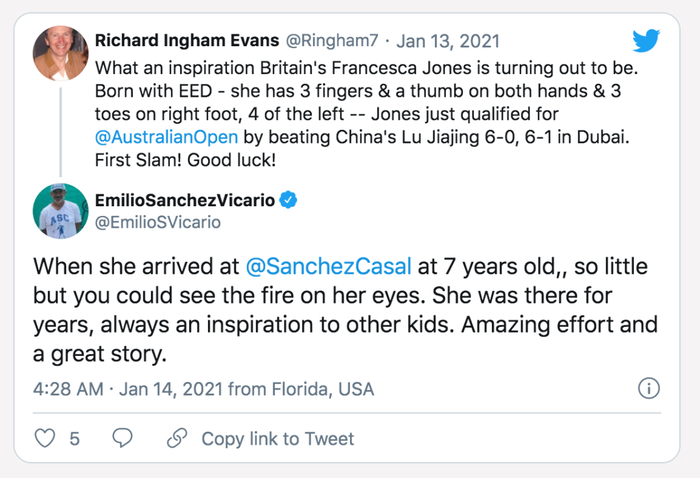Click the like count number 5
700x478 pixels.
(75, 438)
